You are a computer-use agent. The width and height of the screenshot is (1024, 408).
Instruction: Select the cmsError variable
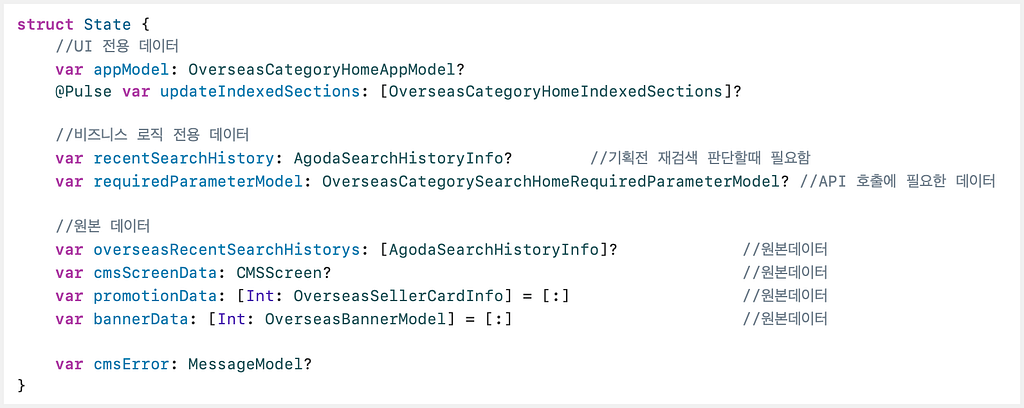click(131, 363)
